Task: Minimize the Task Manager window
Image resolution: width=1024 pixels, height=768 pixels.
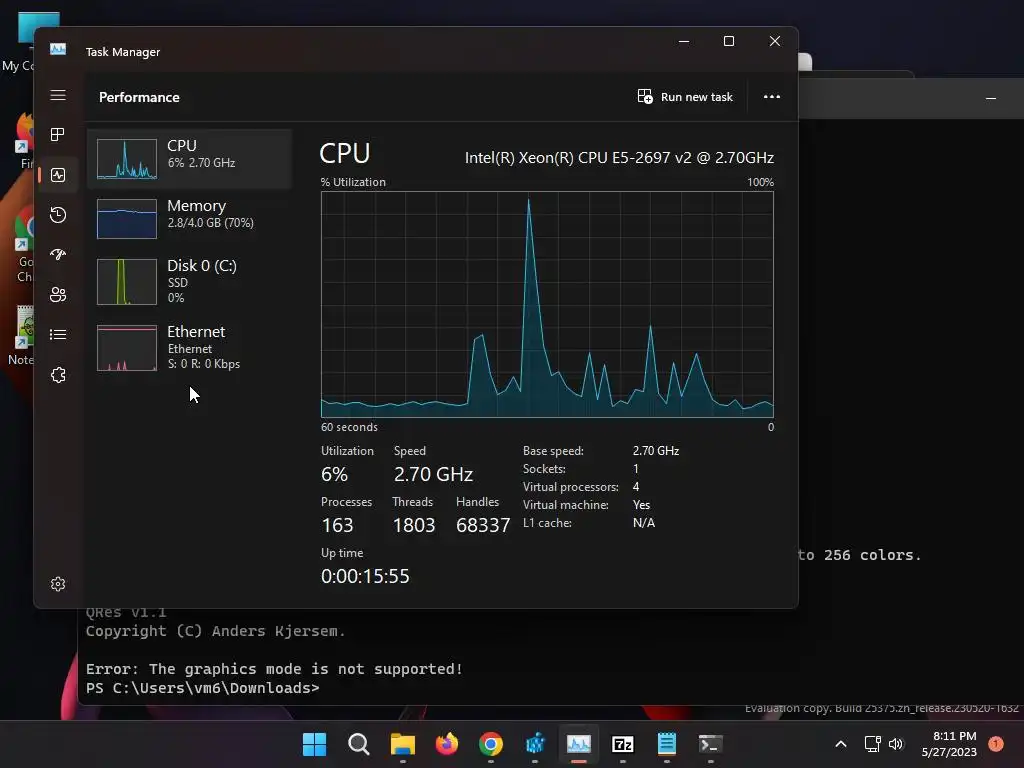Action: point(684,41)
